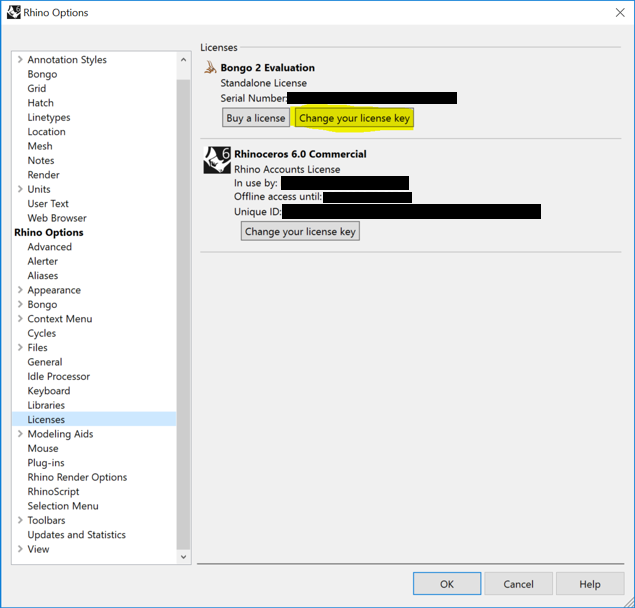Select Rhino Render Options
The width and height of the screenshot is (635, 608).
point(77,477)
